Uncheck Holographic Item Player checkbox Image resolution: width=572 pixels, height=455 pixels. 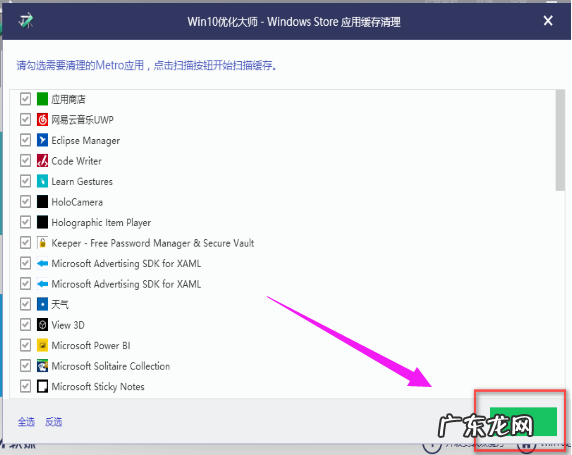click(25, 222)
